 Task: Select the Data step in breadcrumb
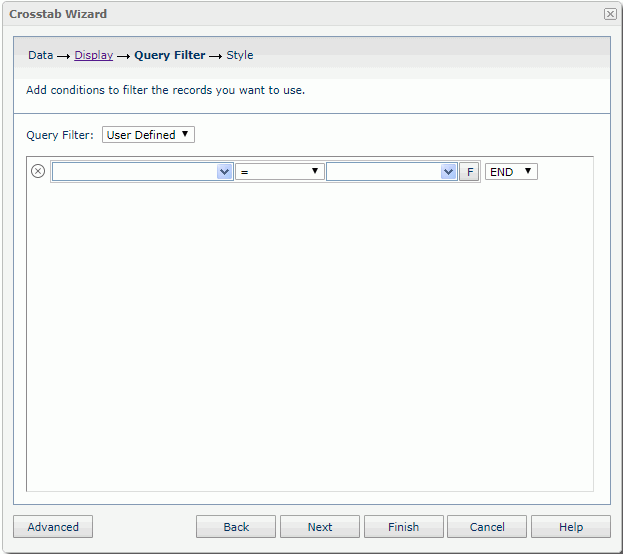coord(41,55)
